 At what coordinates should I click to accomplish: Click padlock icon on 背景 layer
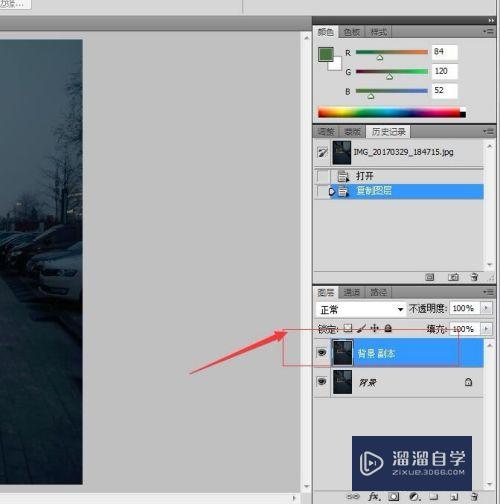(468, 382)
